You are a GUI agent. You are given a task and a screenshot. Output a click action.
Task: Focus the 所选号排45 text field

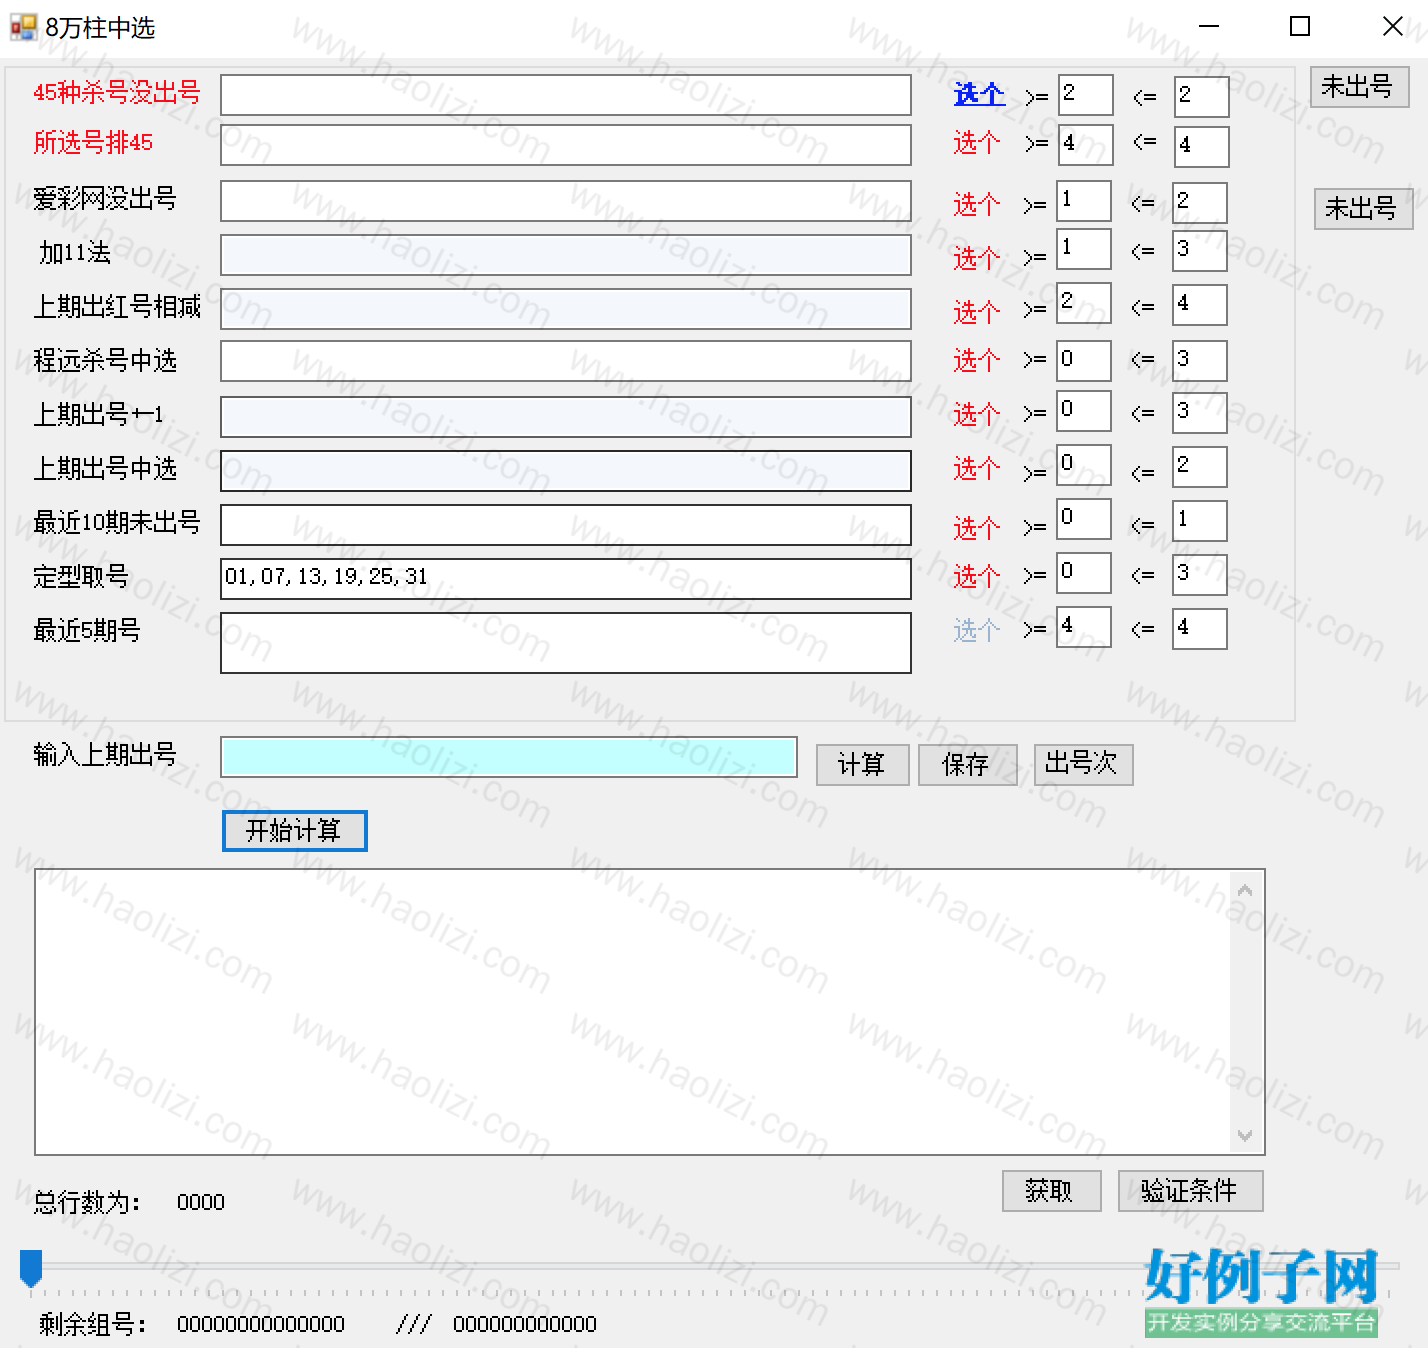pyautogui.click(x=566, y=145)
